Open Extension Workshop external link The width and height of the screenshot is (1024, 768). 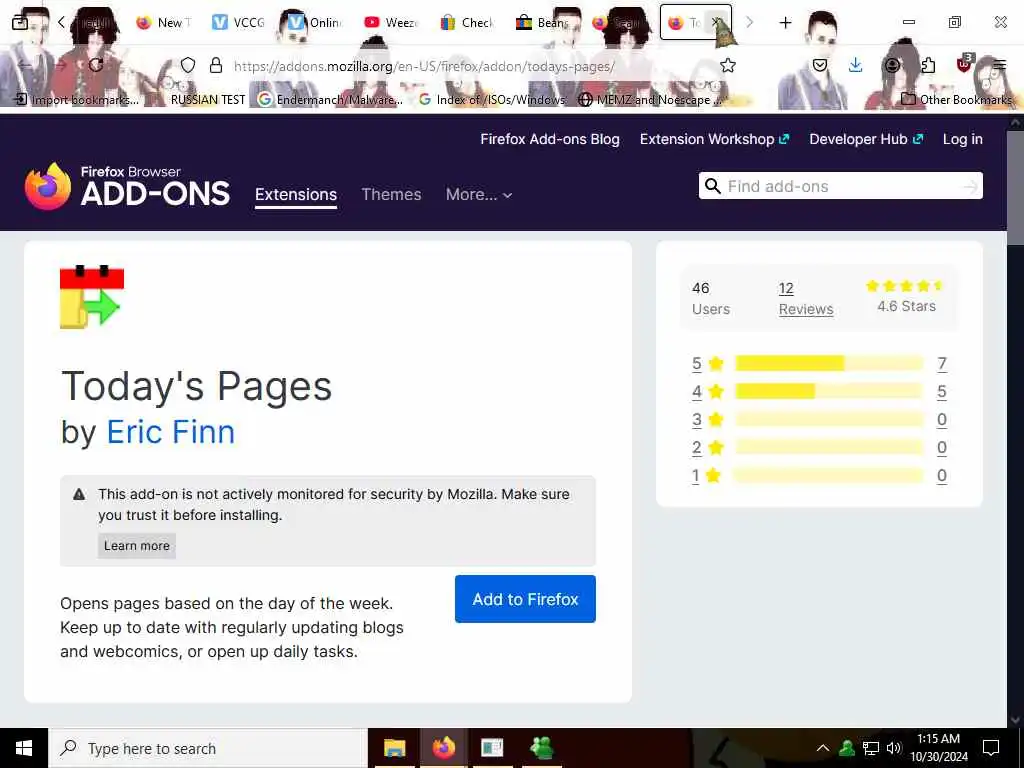(x=714, y=139)
